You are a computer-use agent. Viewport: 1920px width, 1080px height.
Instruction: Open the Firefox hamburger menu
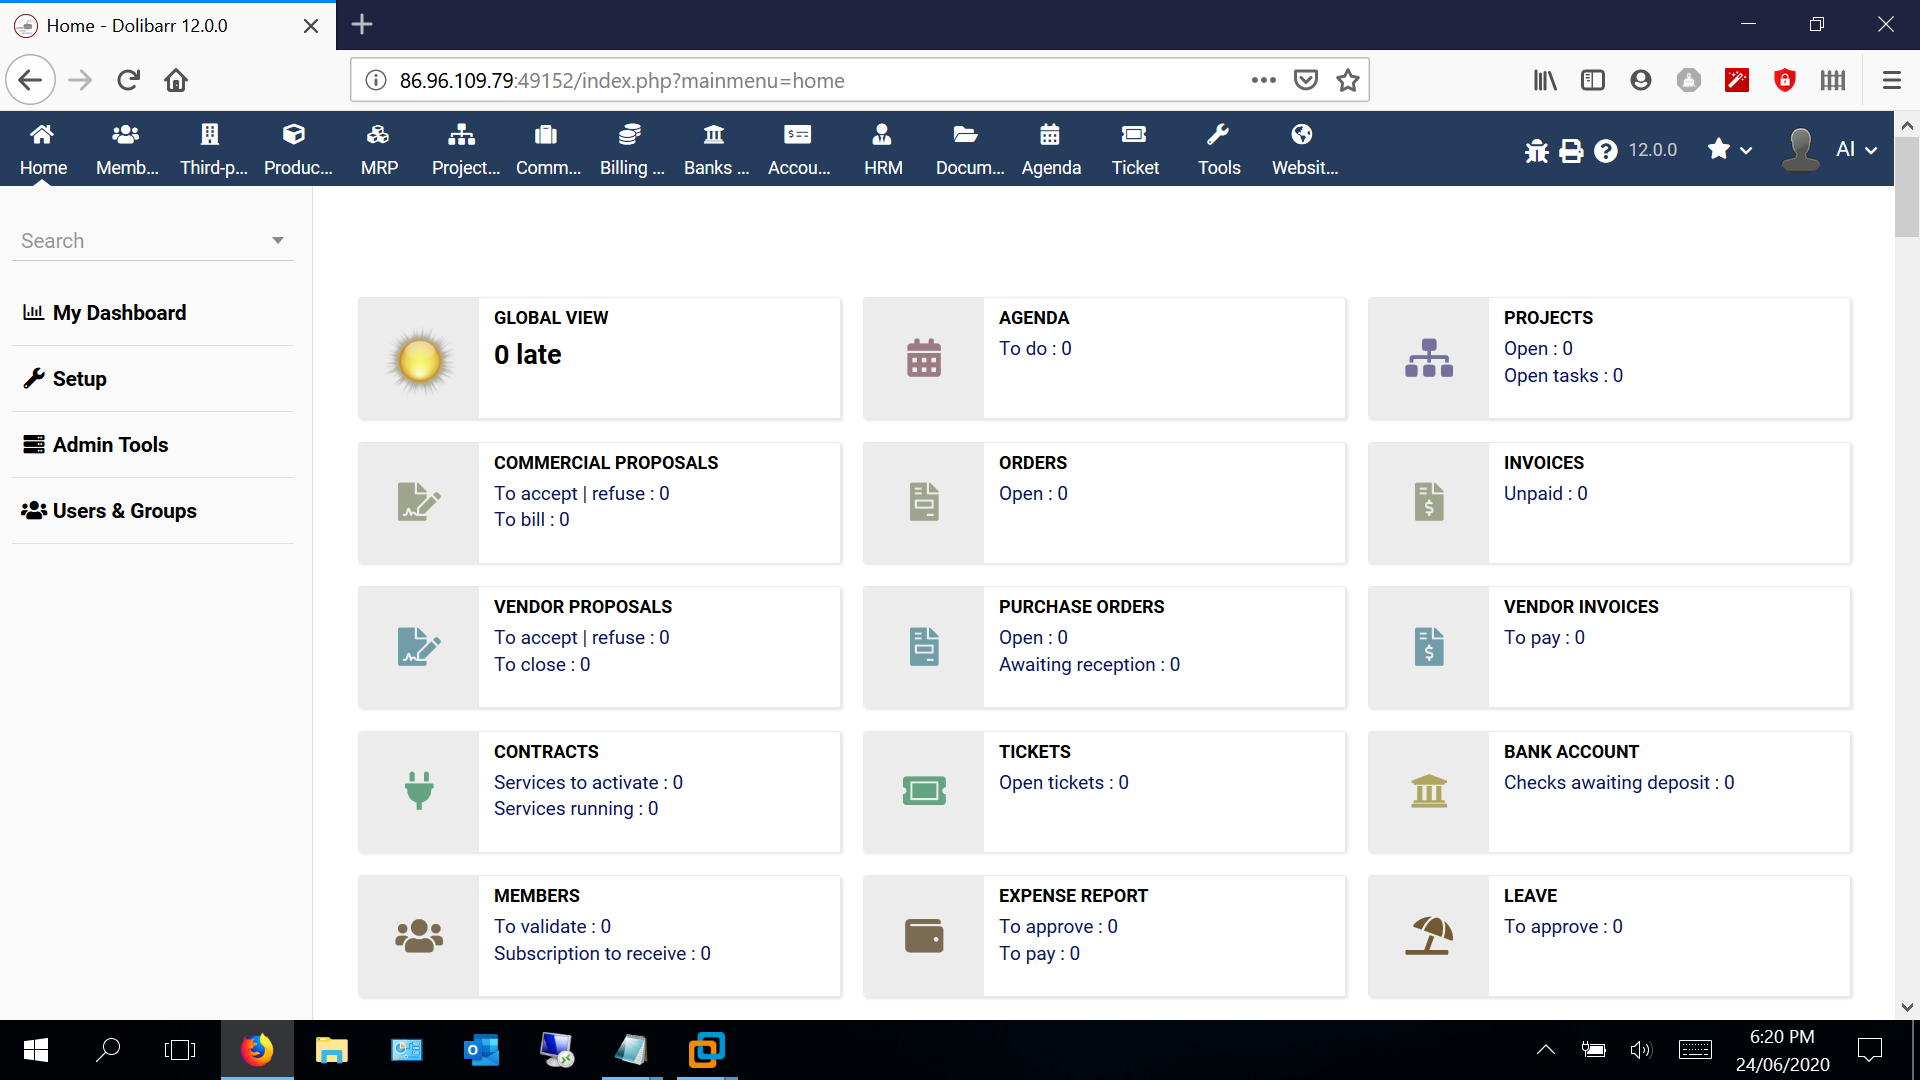point(1891,80)
